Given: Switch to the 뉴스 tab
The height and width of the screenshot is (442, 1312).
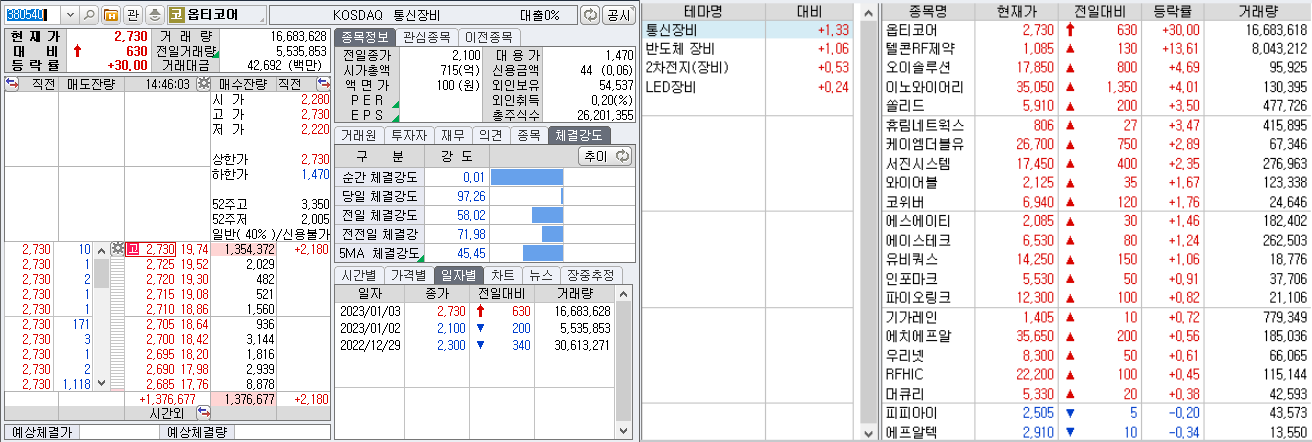Looking at the screenshot, I should 540,274.
